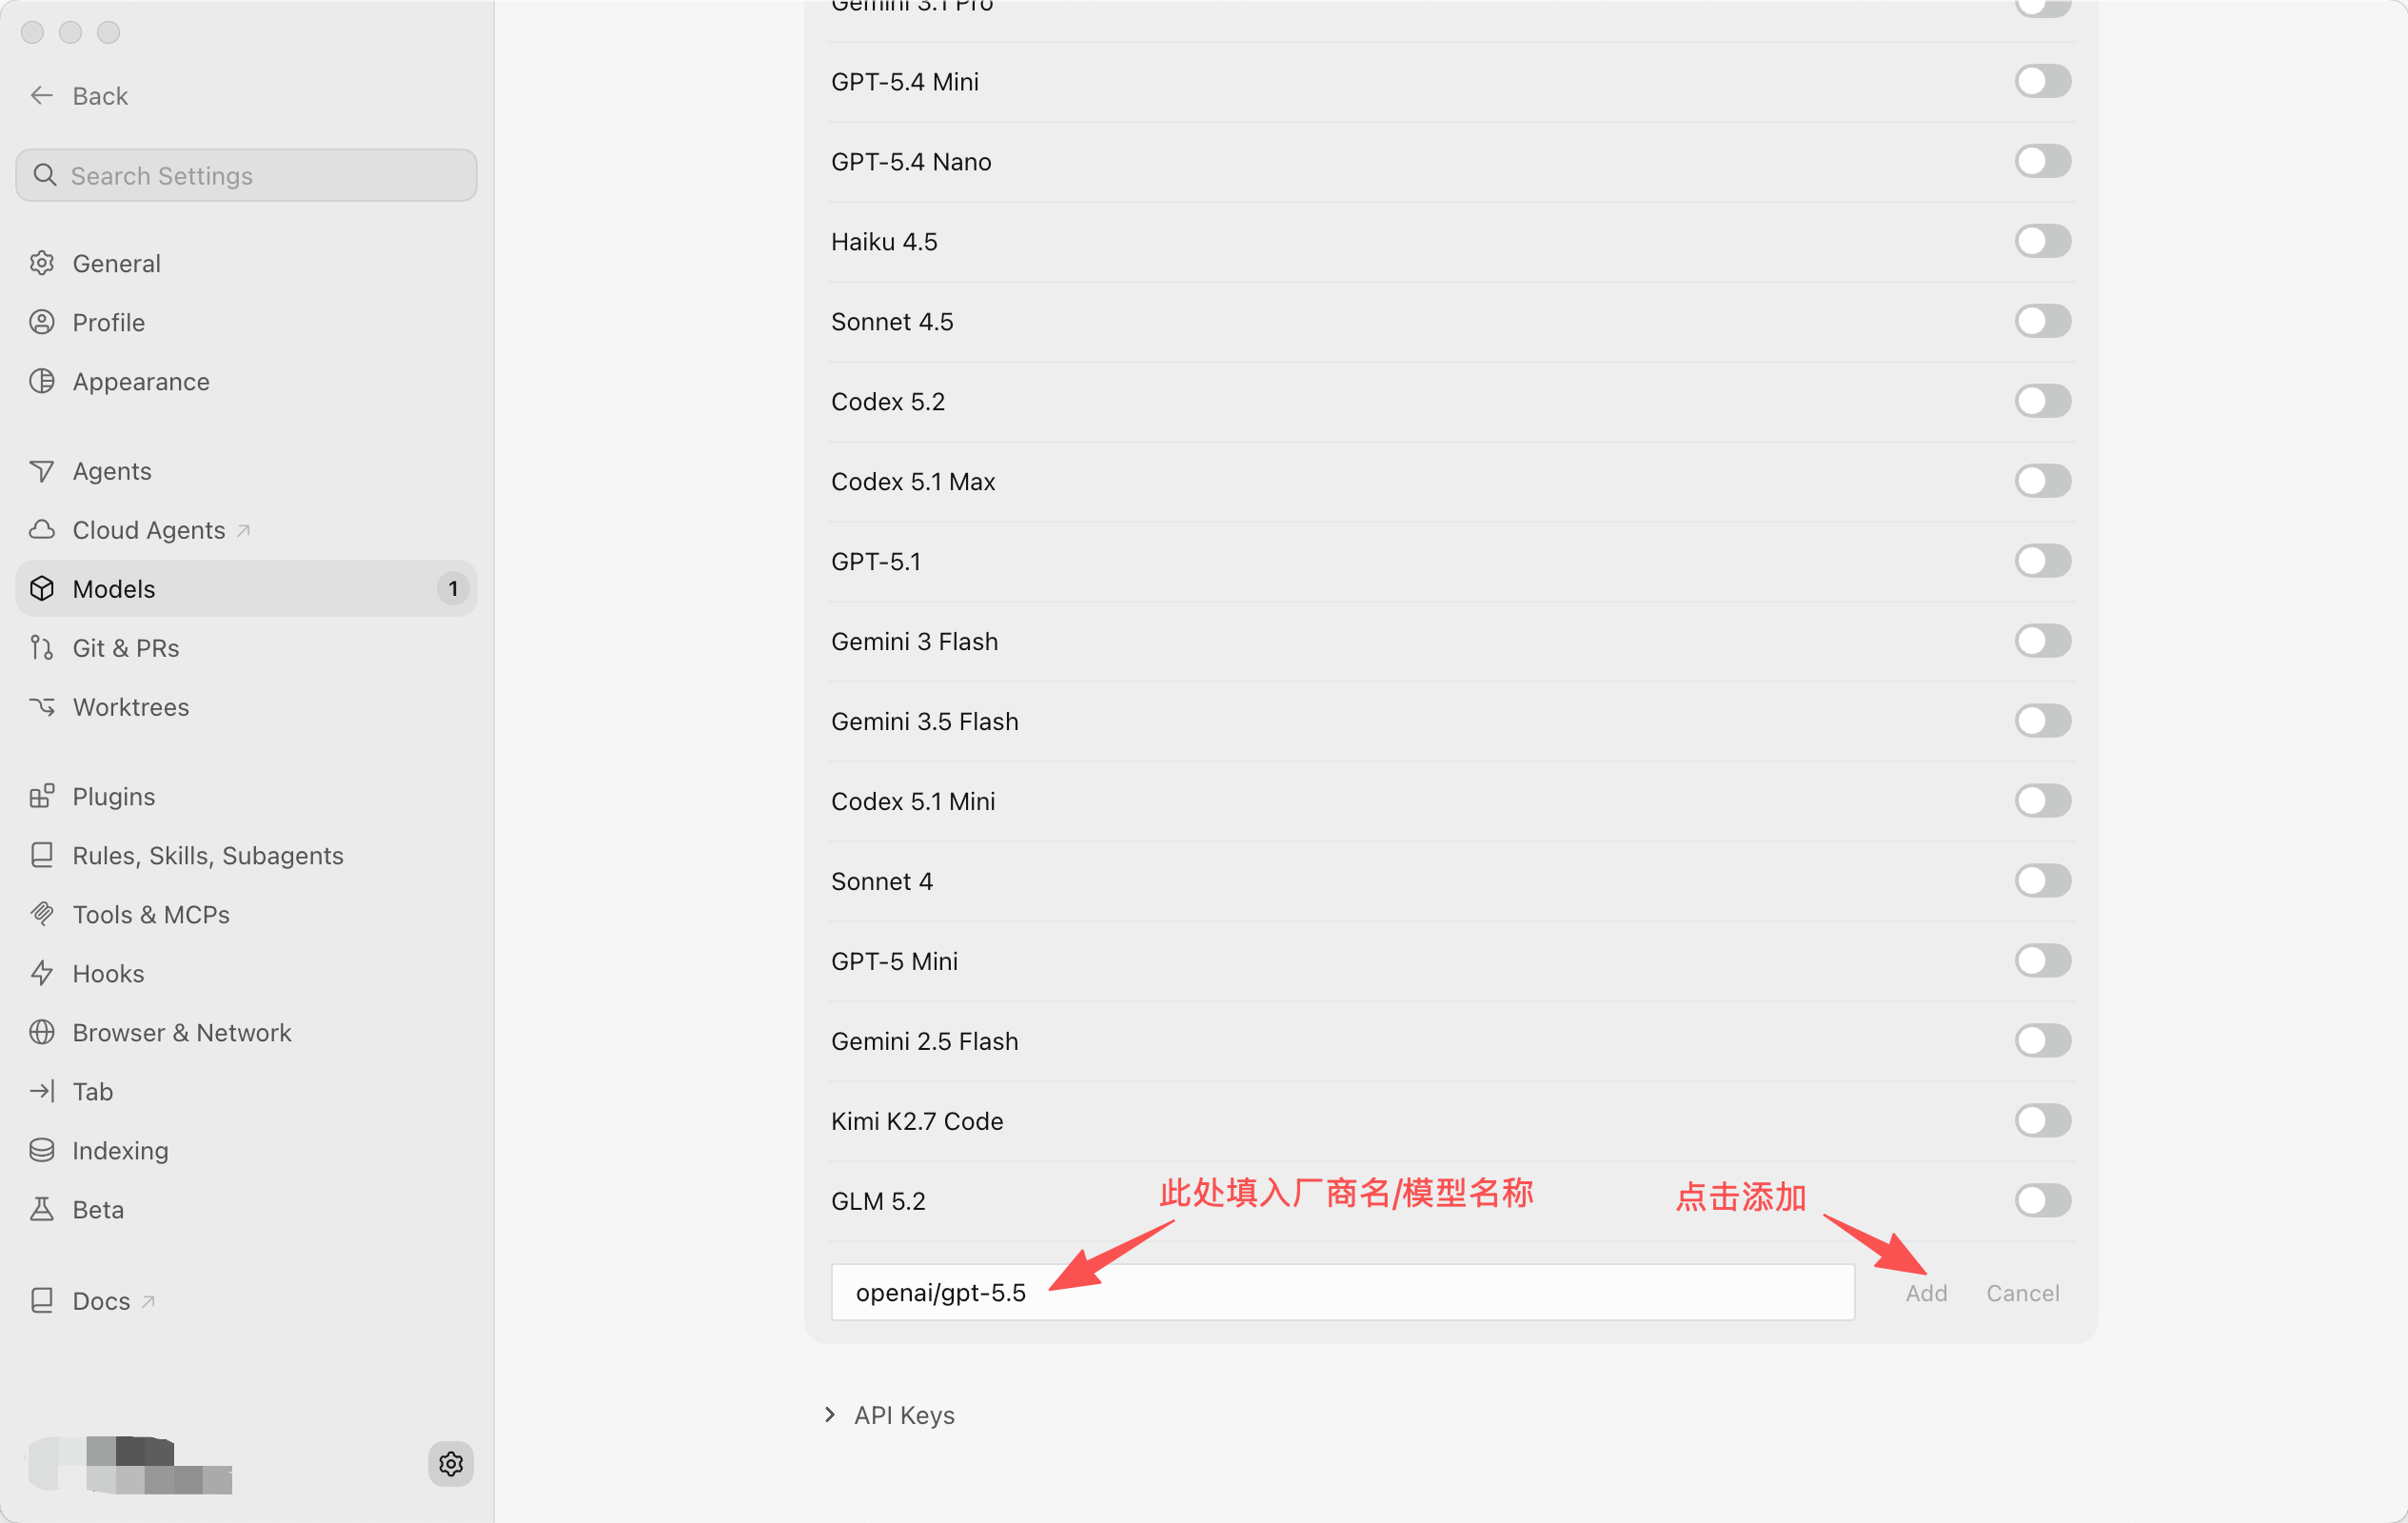The height and width of the screenshot is (1523, 2408).
Task: Click the Worktrees icon
Action: pos(42,706)
